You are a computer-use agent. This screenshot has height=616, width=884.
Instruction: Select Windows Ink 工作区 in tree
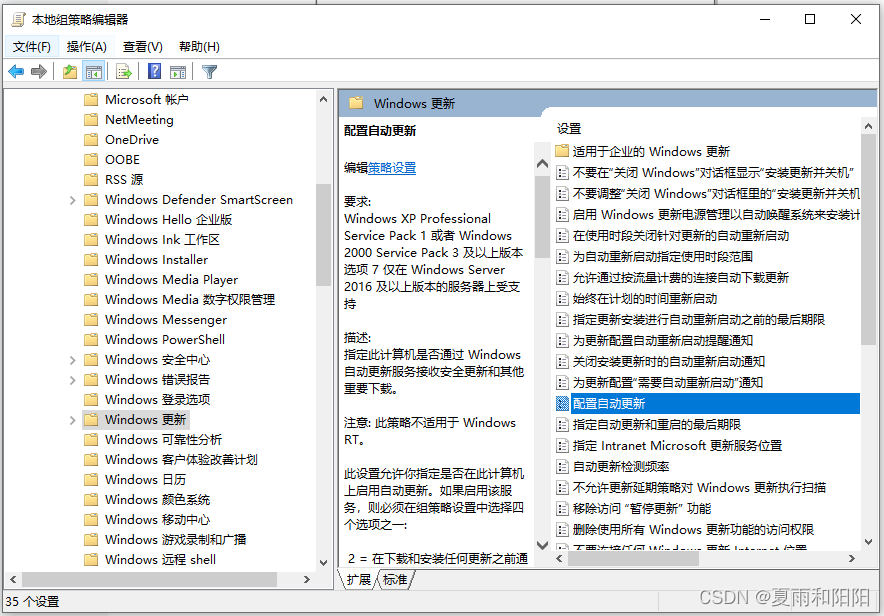click(x=162, y=240)
